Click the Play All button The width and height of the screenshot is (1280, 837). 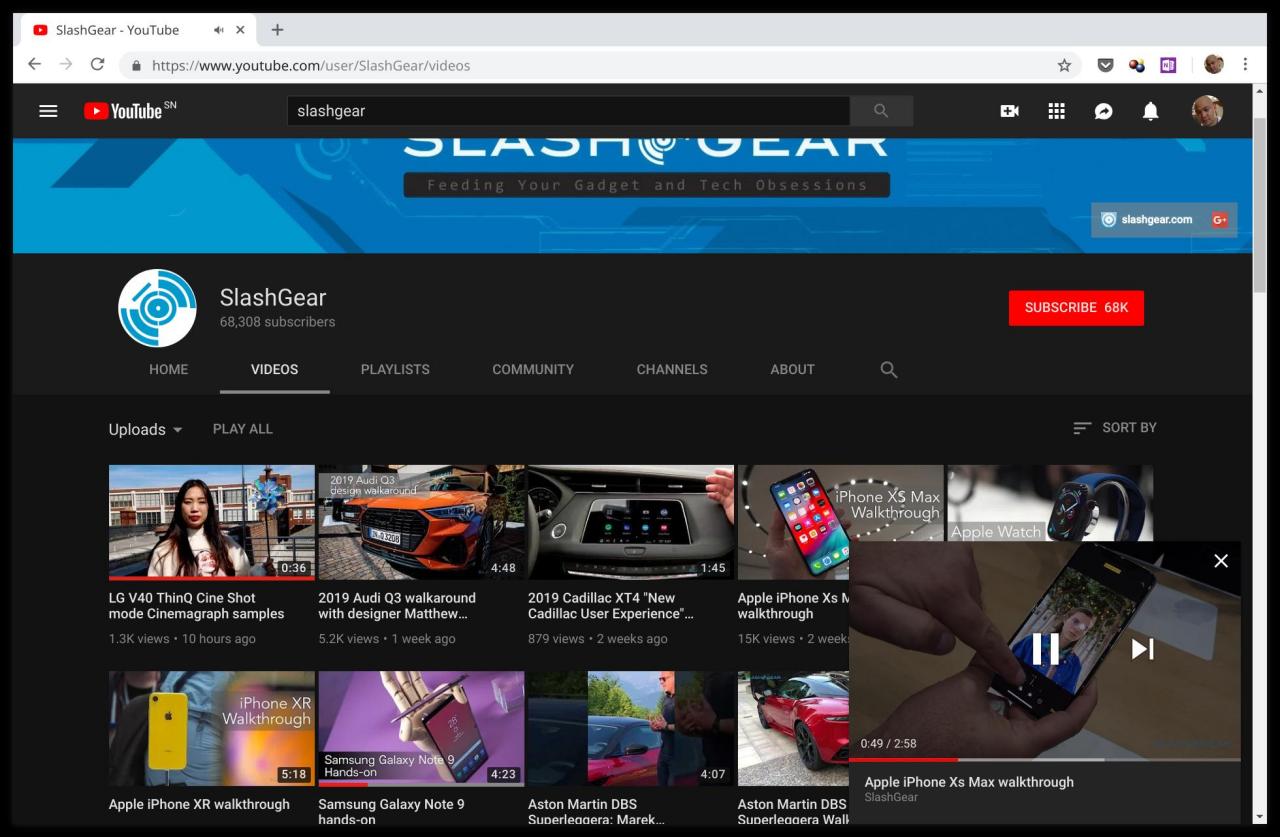243,429
